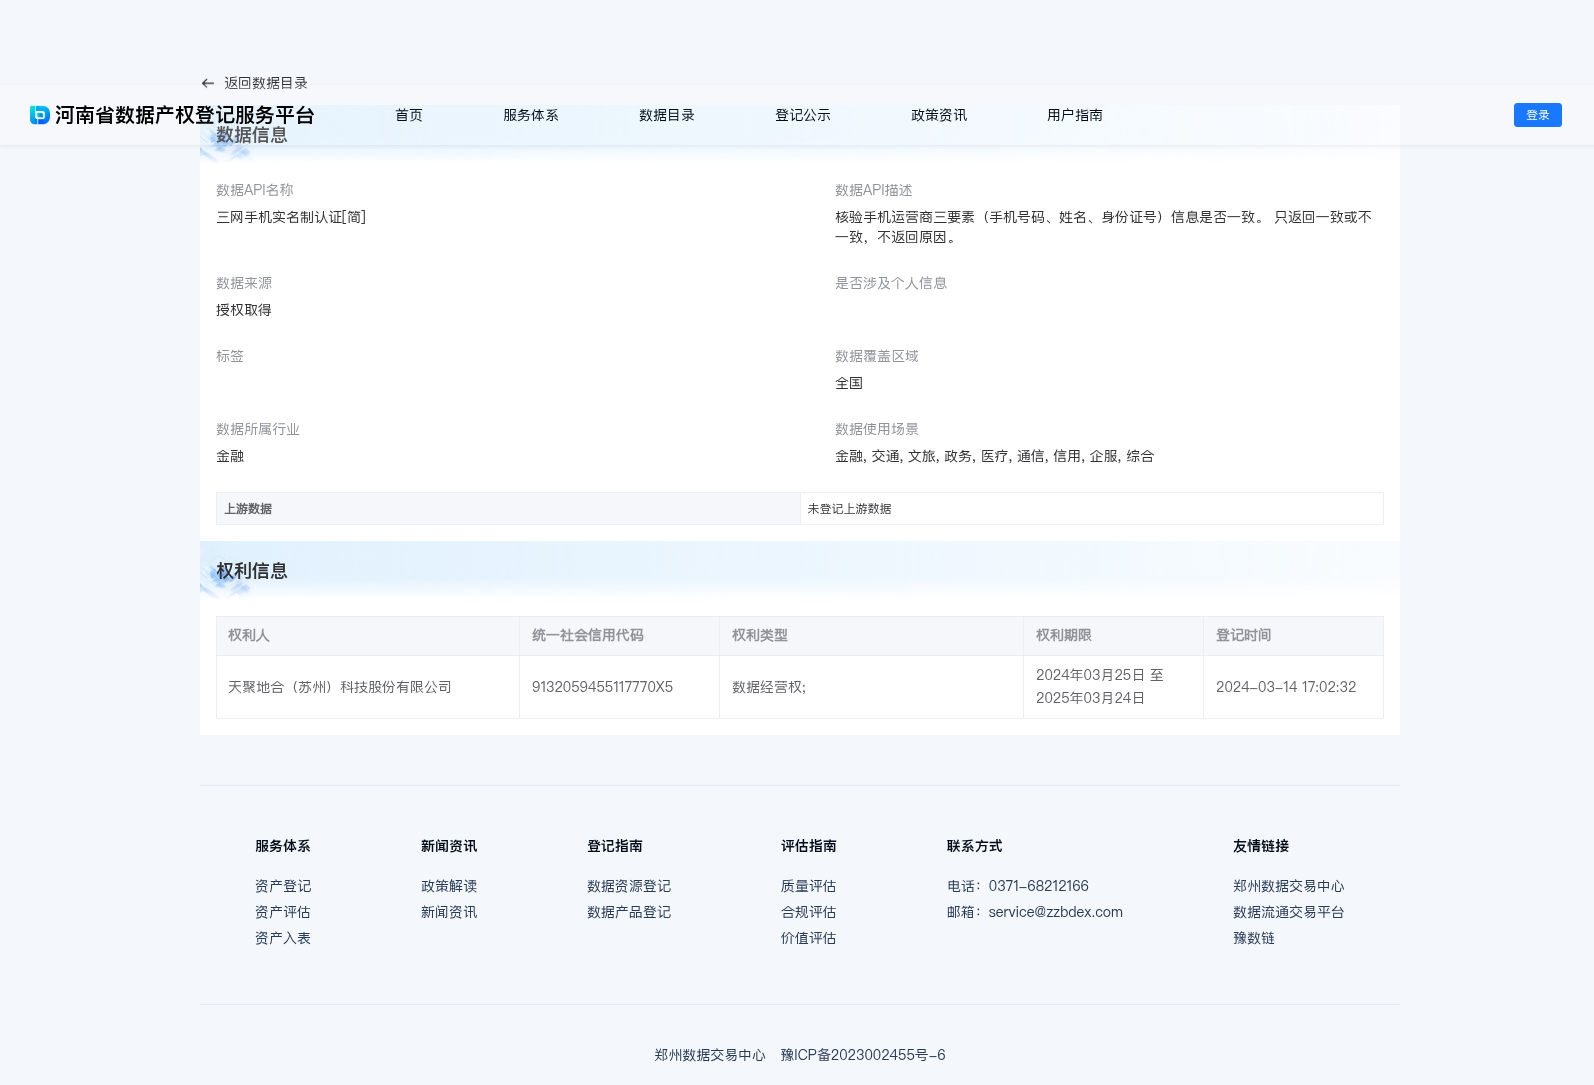
Task: Click the API name 三网手机实名制认证[简]
Action: 291,217
